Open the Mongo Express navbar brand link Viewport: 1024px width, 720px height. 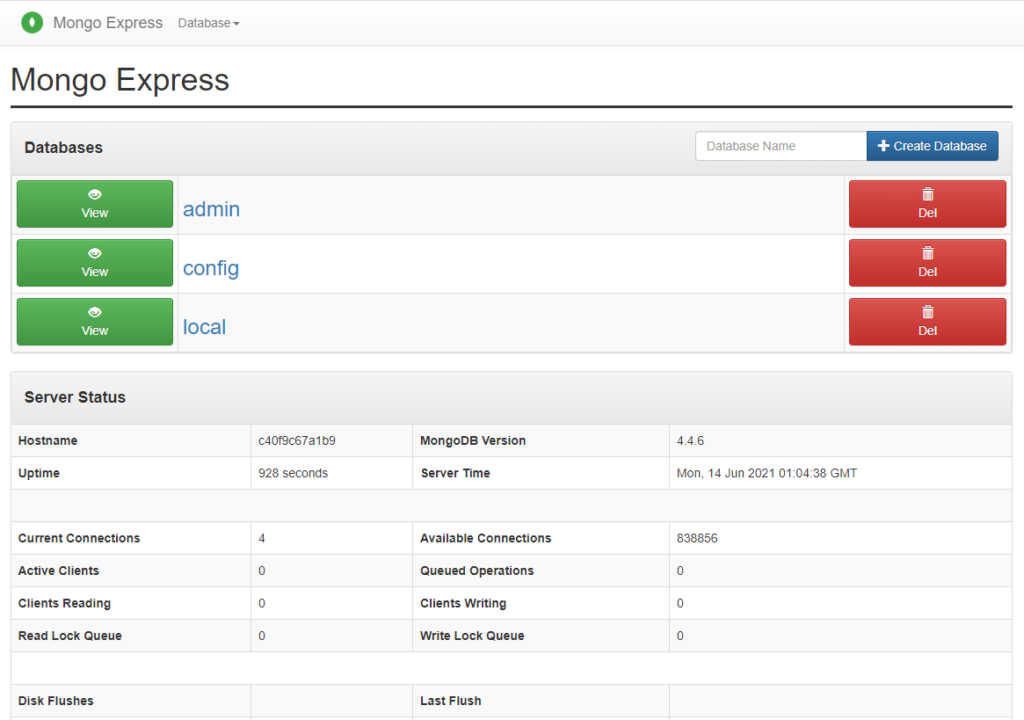108,23
